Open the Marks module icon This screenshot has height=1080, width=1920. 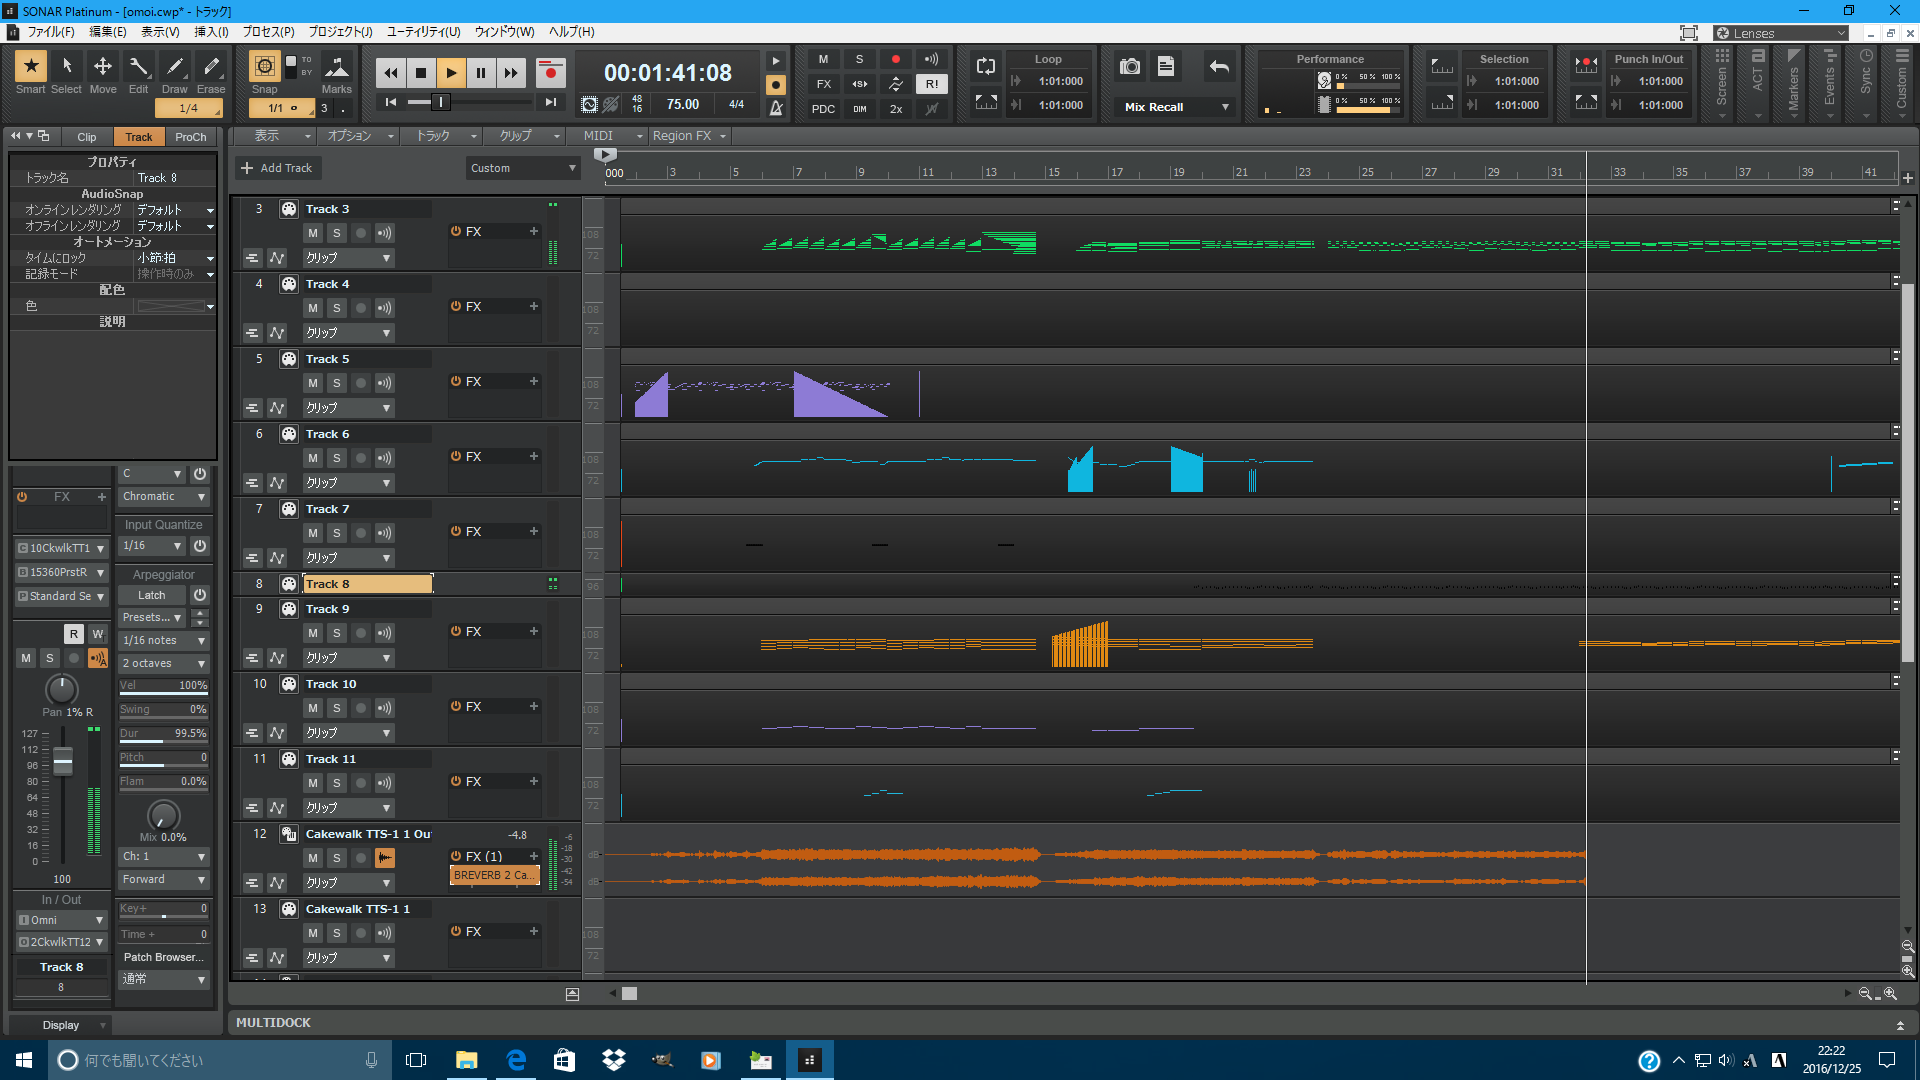click(x=337, y=67)
